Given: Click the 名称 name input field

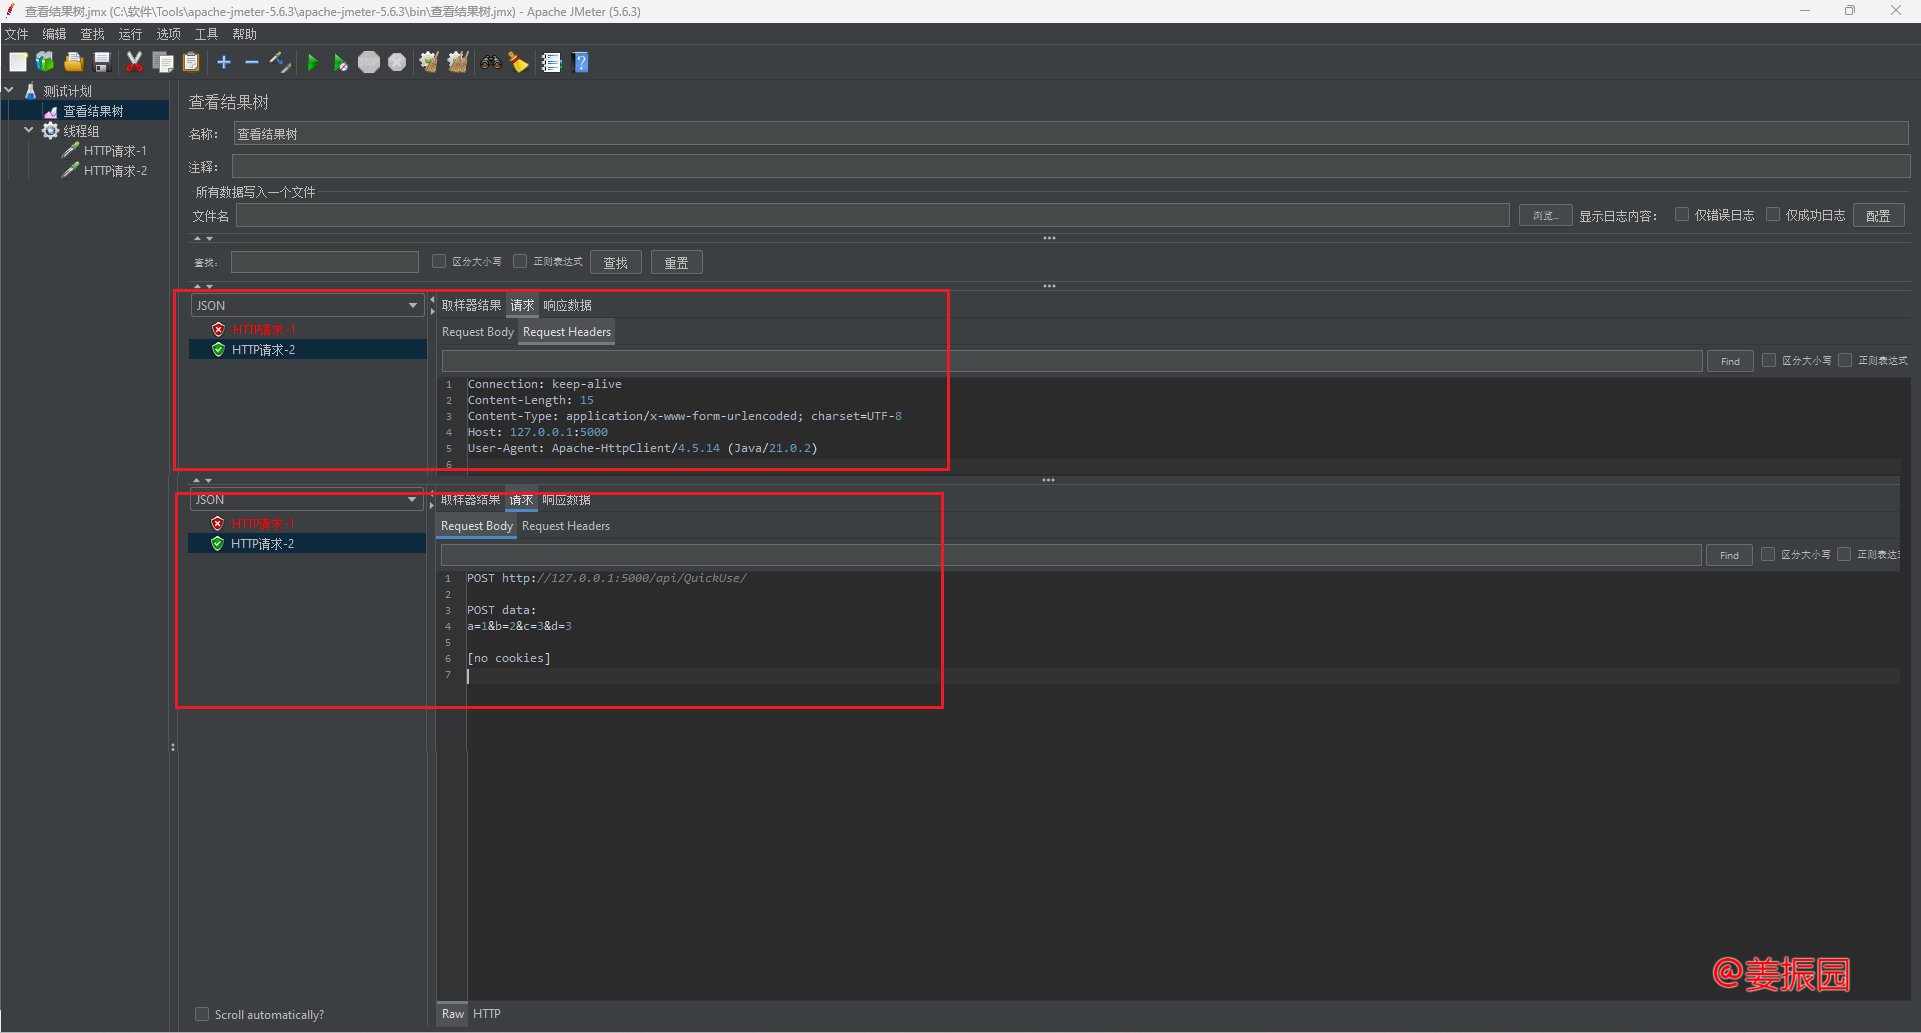Looking at the screenshot, I should click(x=1071, y=134).
